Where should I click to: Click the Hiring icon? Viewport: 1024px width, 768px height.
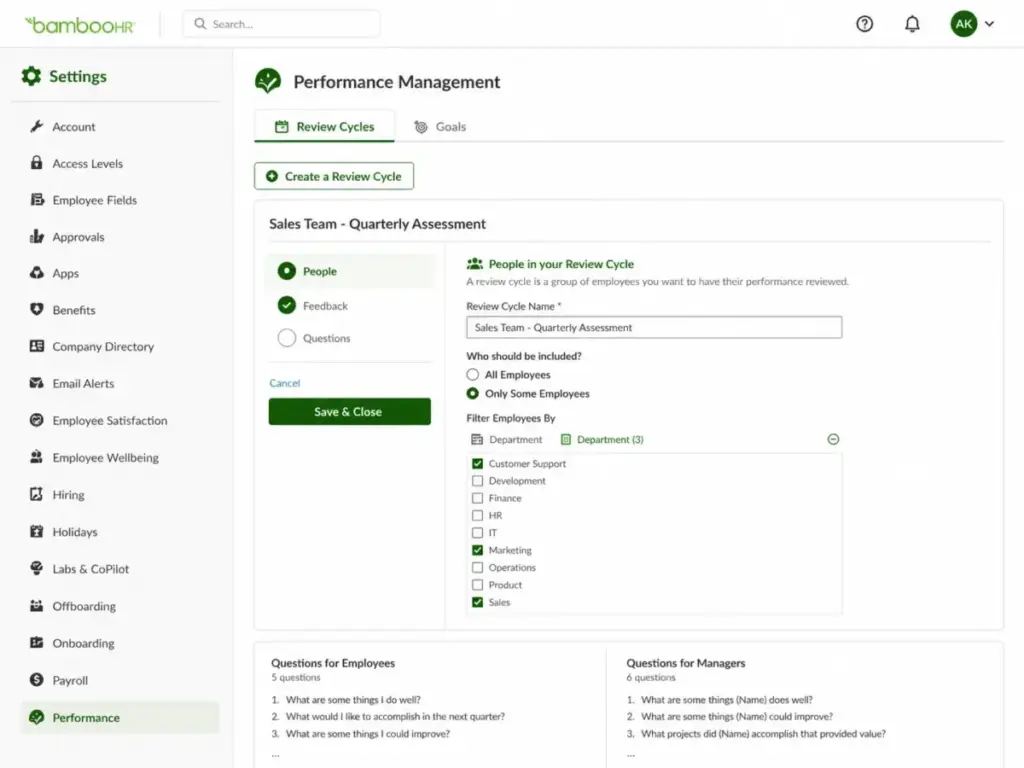(x=37, y=494)
